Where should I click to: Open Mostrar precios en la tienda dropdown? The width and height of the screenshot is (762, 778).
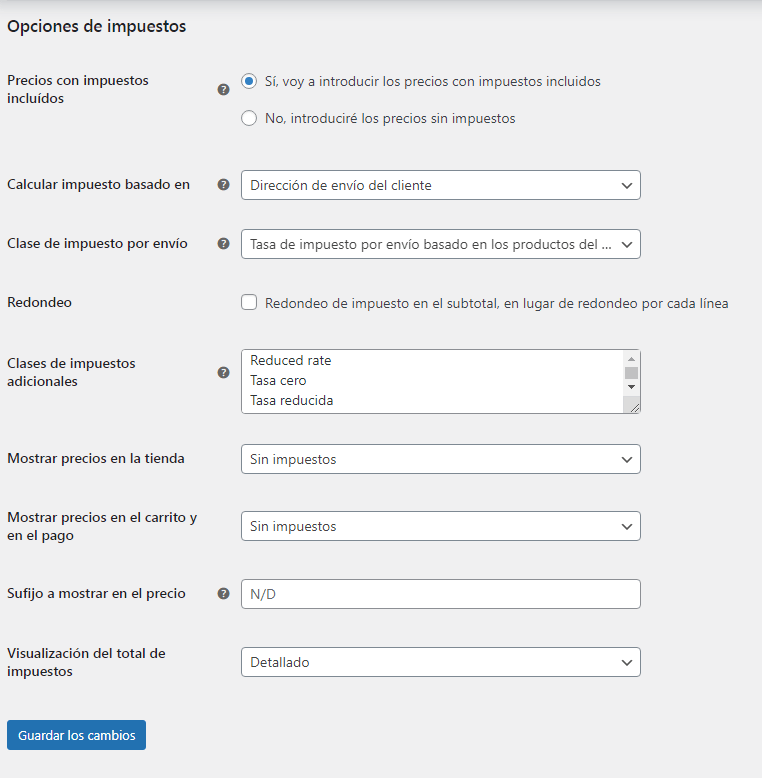click(441, 459)
